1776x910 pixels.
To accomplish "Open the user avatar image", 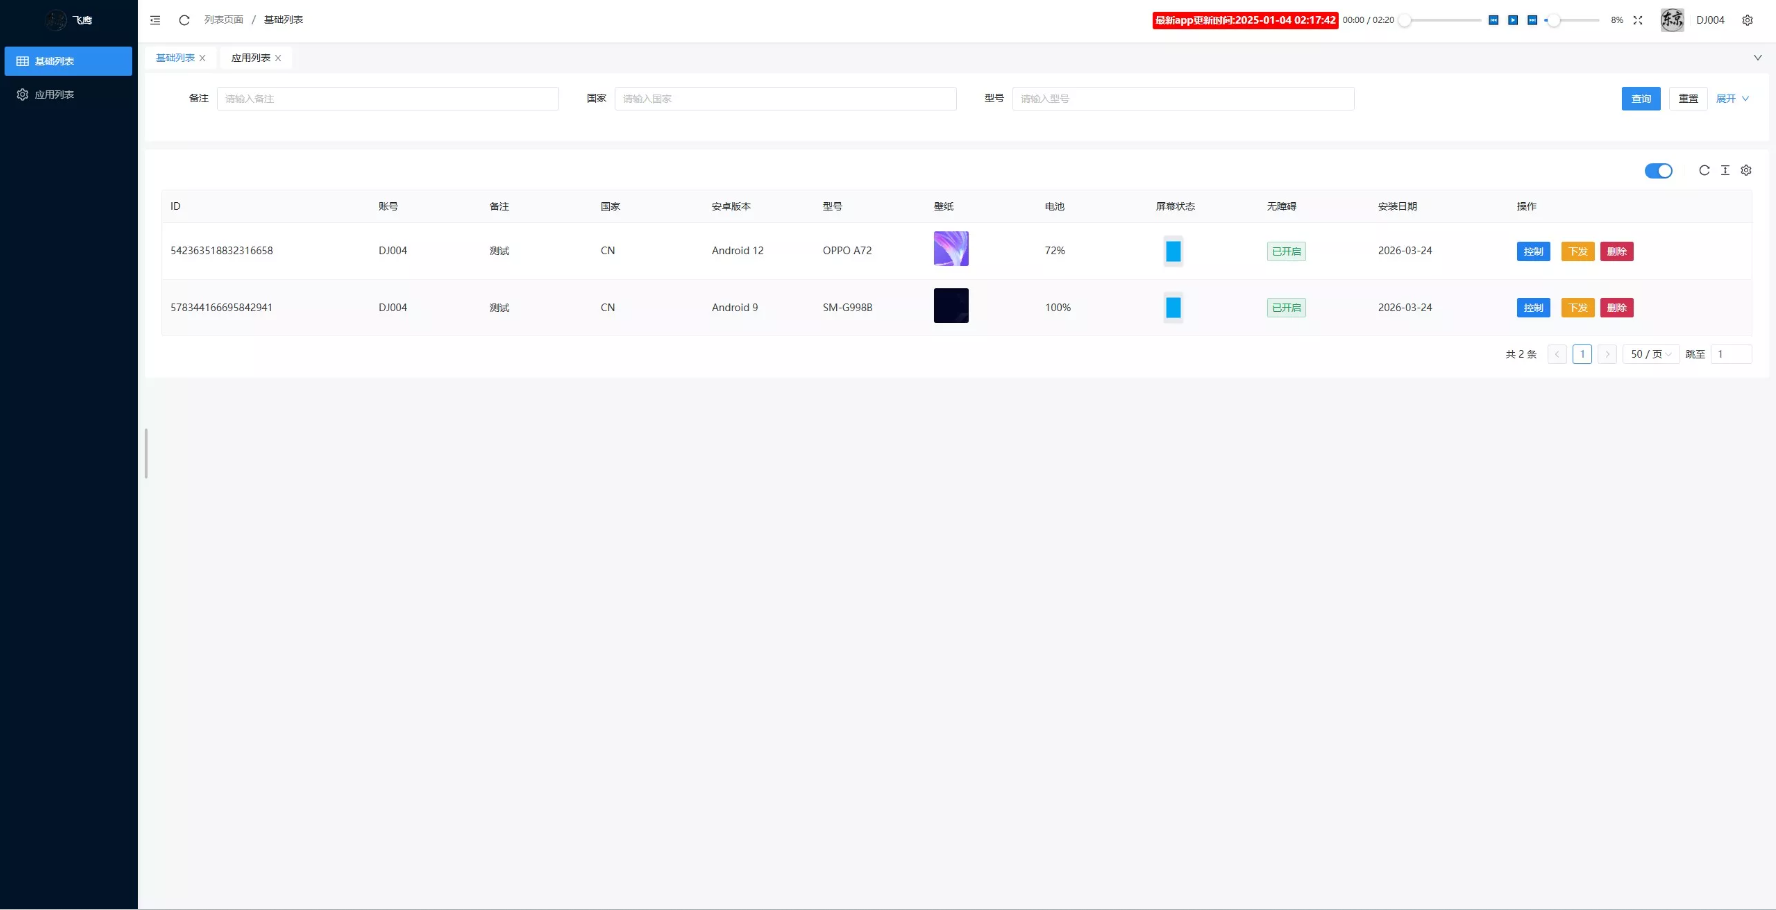I will 1672,20.
